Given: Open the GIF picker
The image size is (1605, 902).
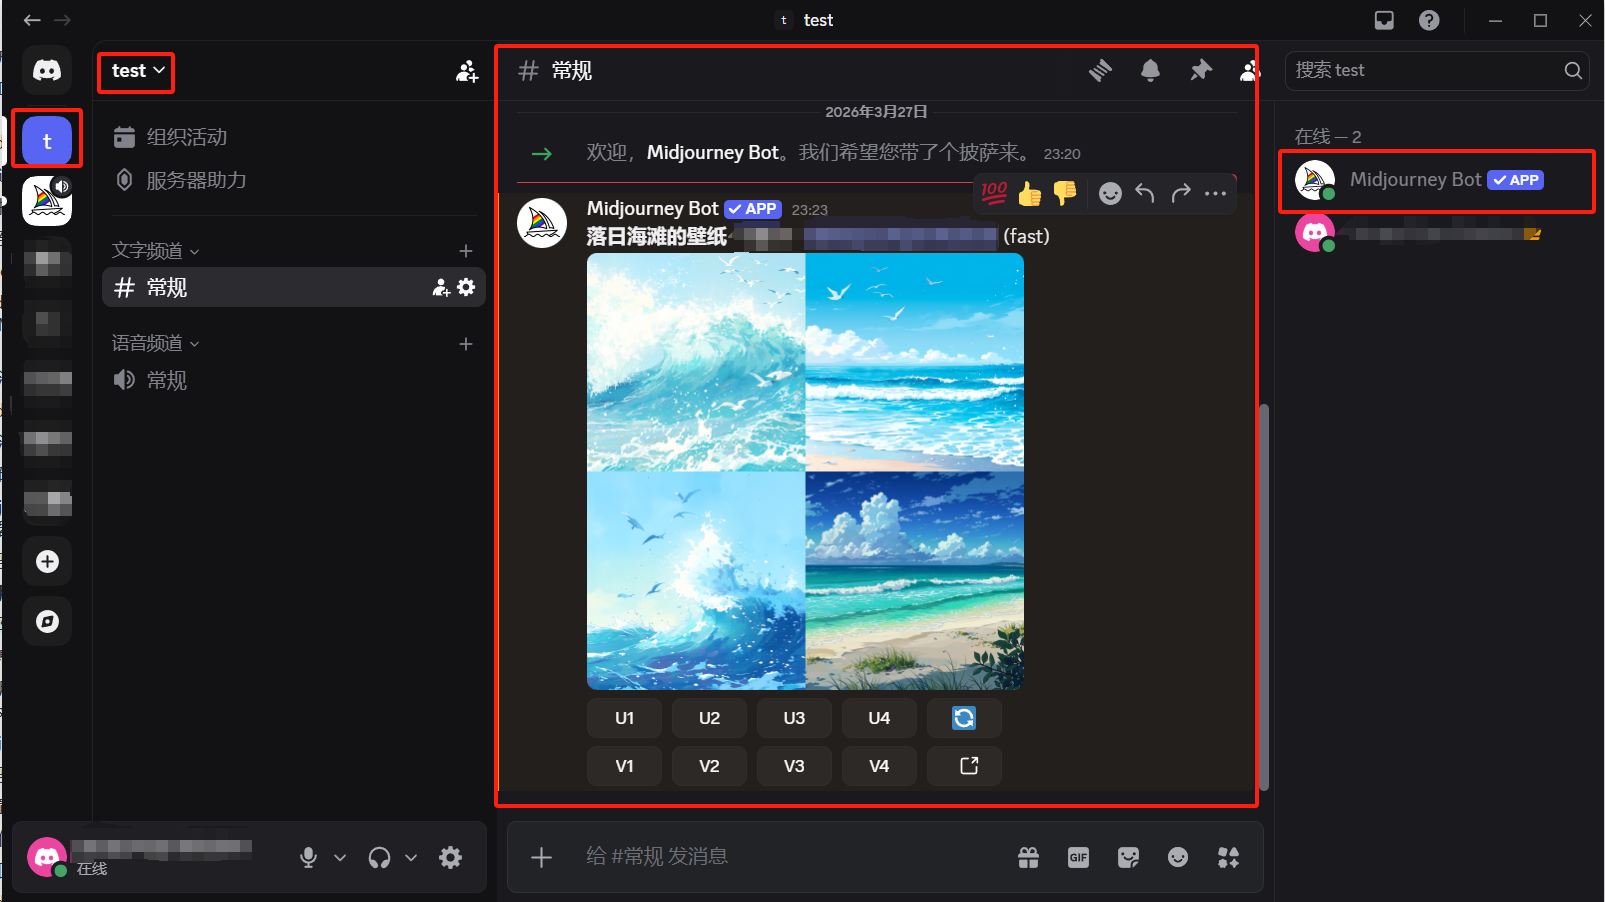Looking at the screenshot, I should [x=1078, y=857].
